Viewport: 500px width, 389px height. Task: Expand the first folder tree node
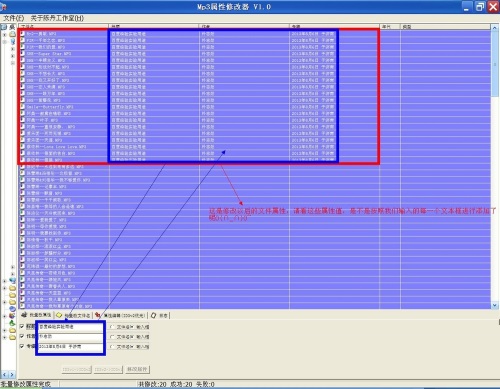tap(5, 34)
